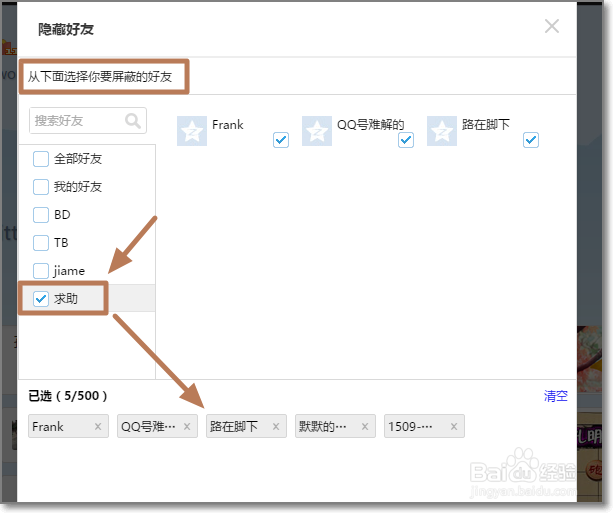Click the 路在脚下 name in friend grid
Image resolution: width=613 pixels, height=513 pixels.
coord(486,125)
